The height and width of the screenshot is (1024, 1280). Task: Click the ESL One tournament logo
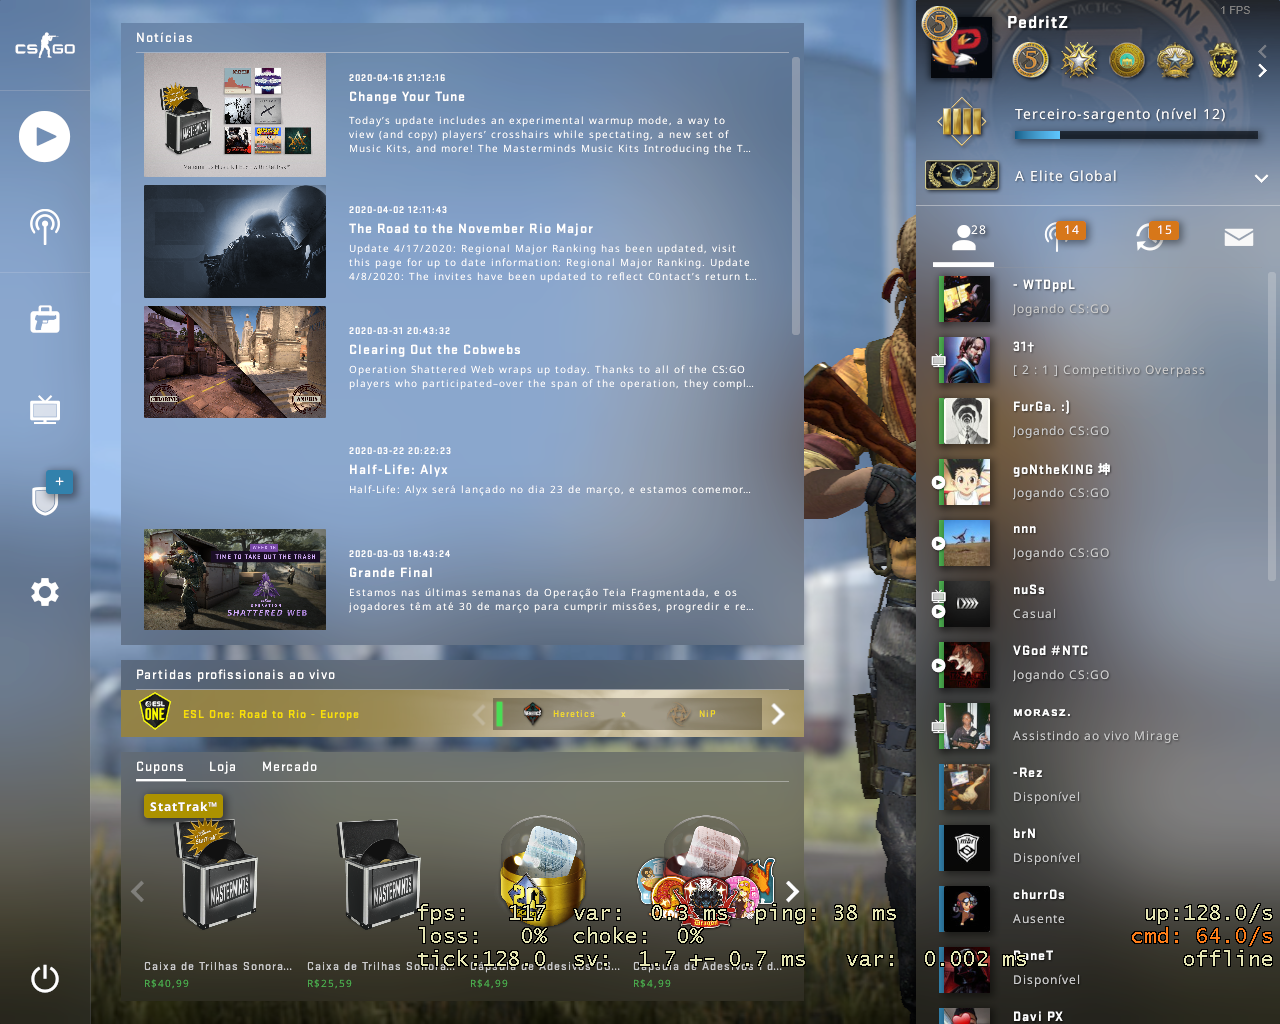(155, 713)
